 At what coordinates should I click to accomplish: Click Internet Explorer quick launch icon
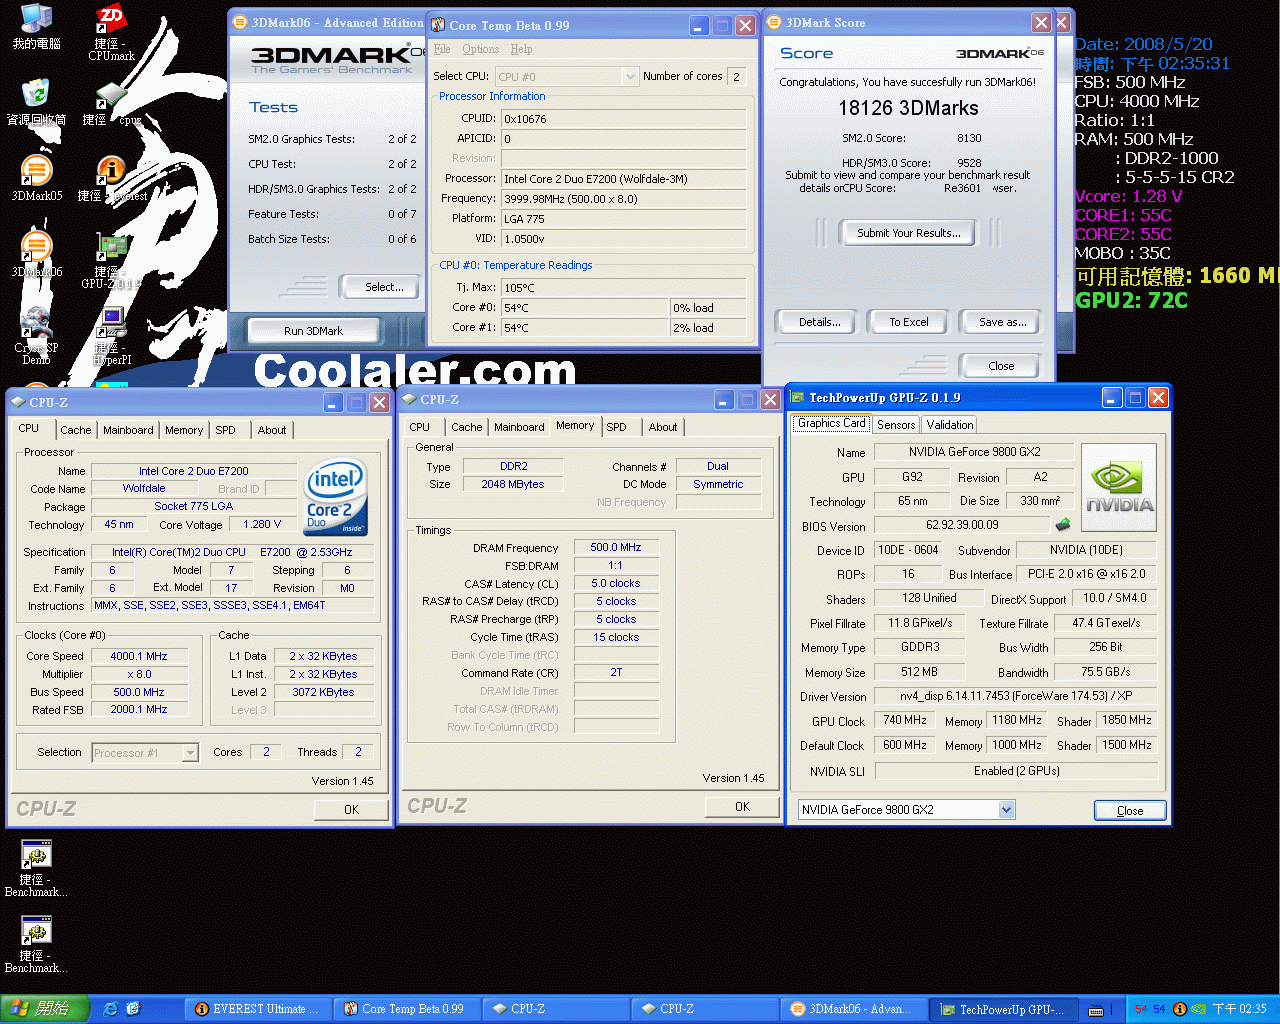pyautogui.click(x=111, y=1009)
